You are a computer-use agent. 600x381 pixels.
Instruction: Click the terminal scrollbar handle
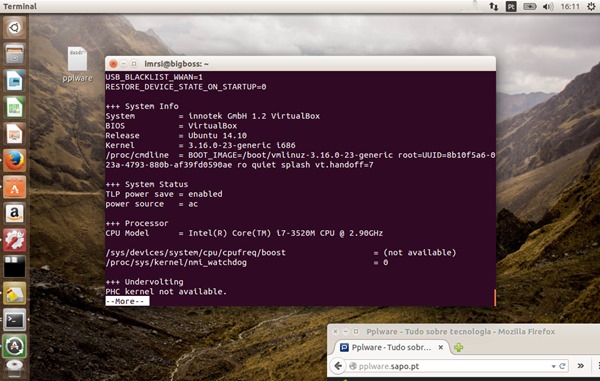495,297
